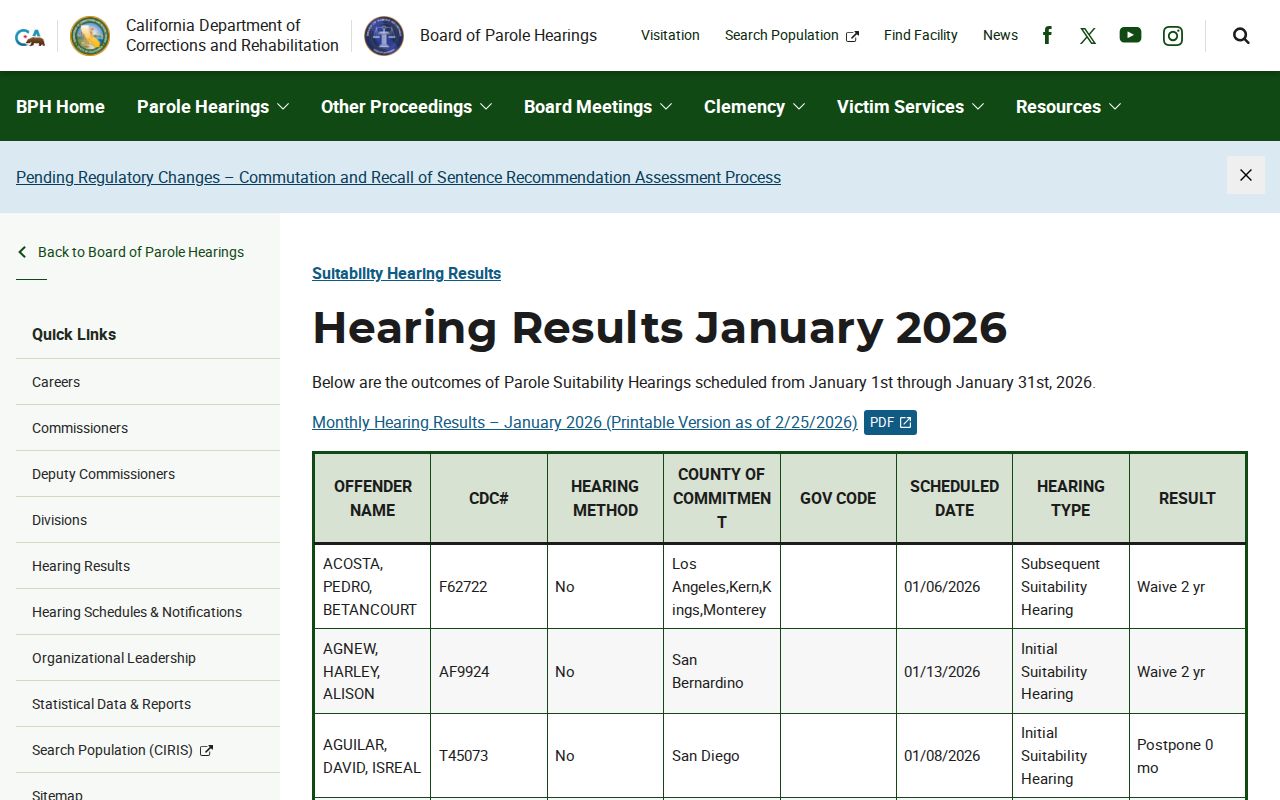The height and width of the screenshot is (800, 1280).
Task: Click the COUNTY OF COMMITMENT column header
Action: [722, 498]
